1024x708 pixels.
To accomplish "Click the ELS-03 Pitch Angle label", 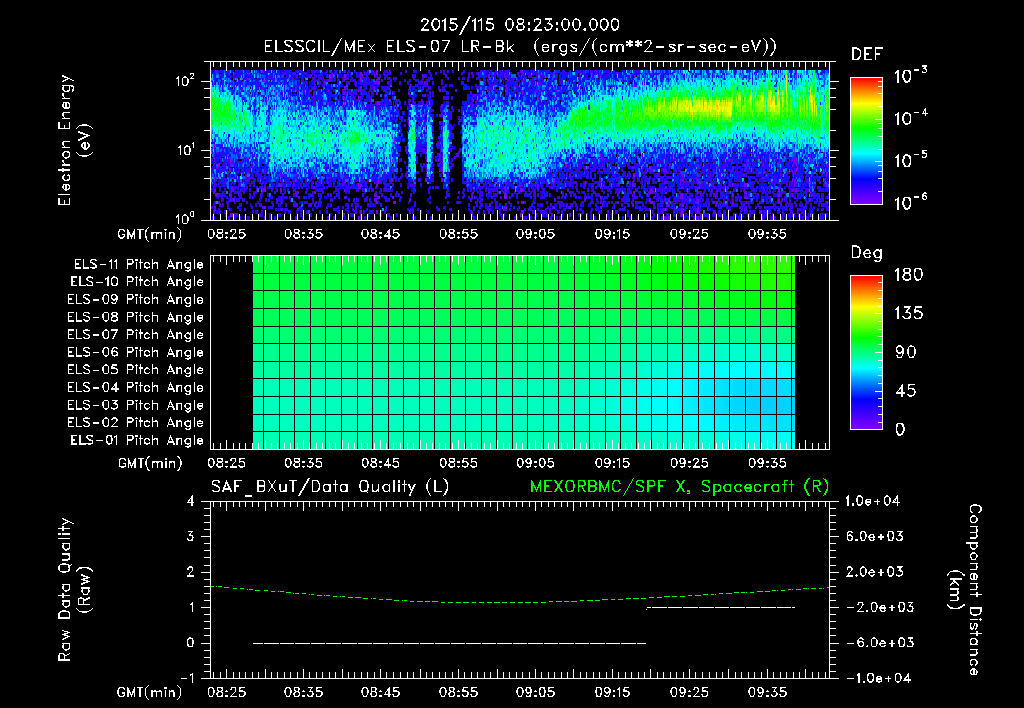I will [x=135, y=405].
